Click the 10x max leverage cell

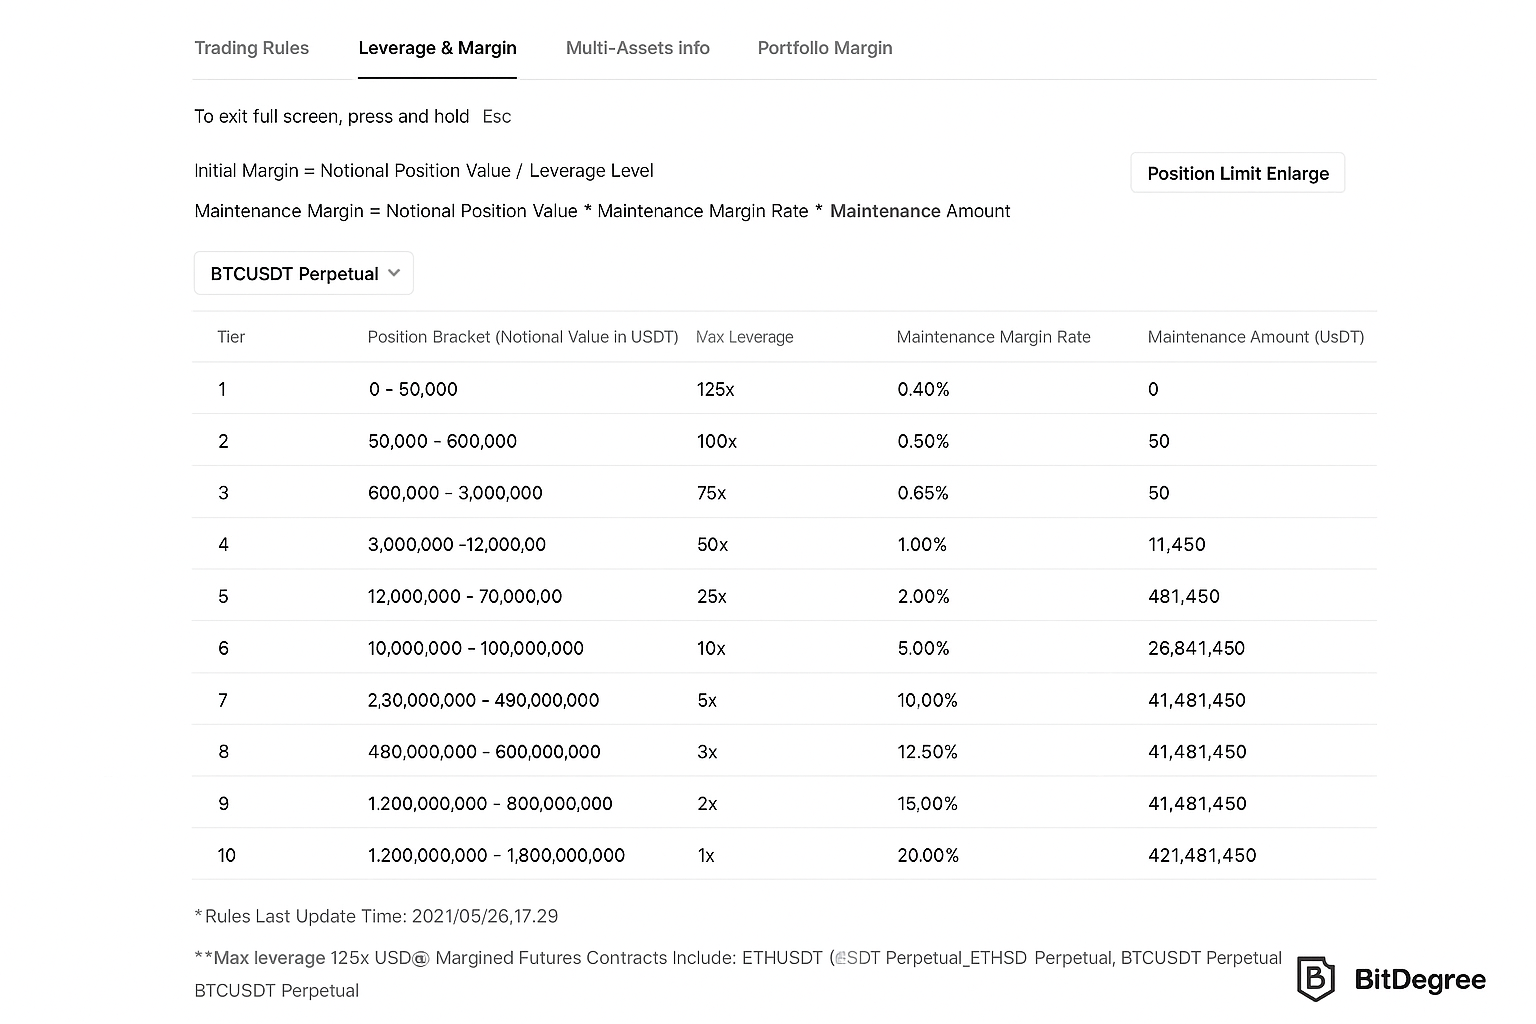point(711,648)
